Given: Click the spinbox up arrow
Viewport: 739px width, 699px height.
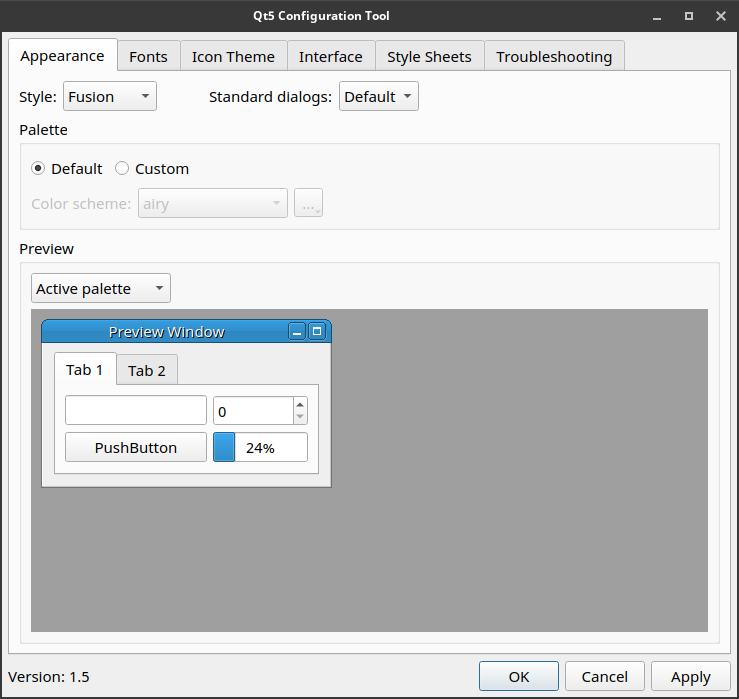Looking at the screenshot, I should [300, 405].
